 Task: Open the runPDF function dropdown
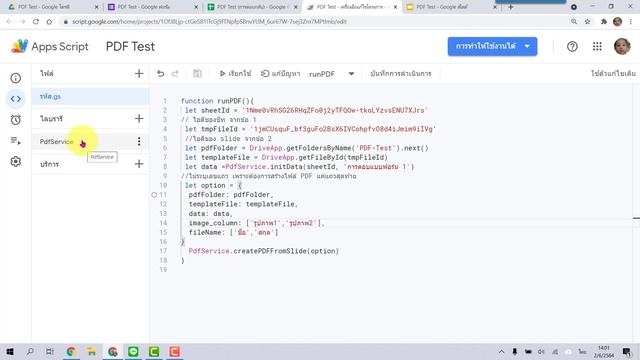pos(331,74)
